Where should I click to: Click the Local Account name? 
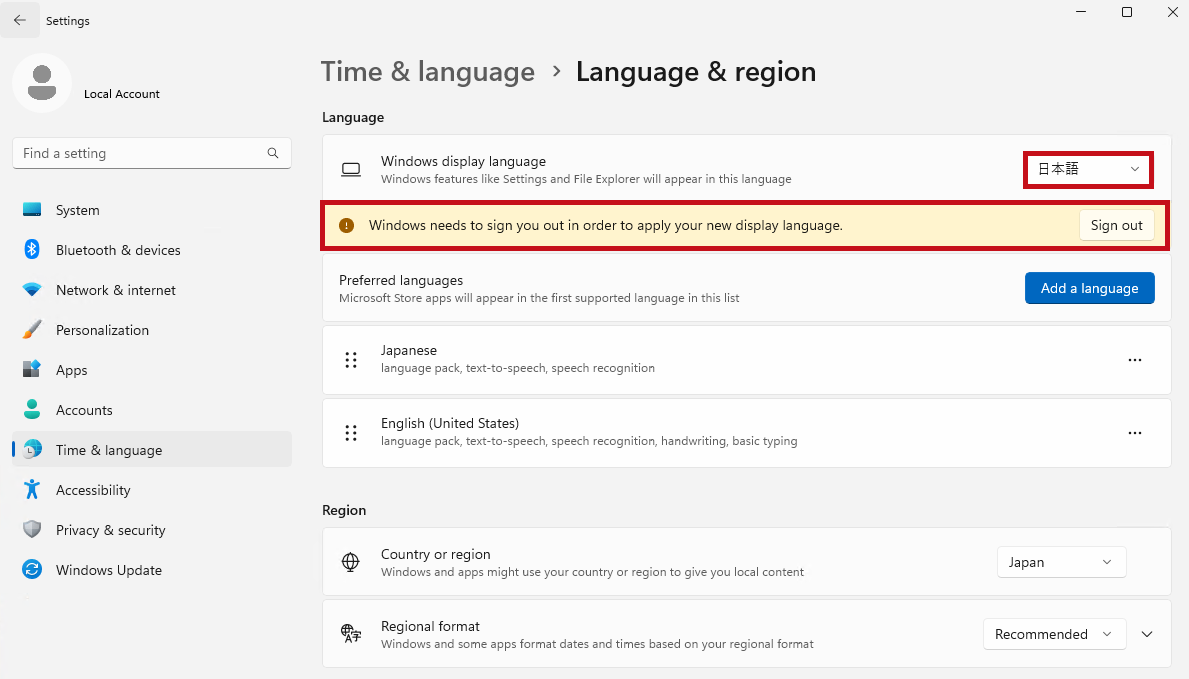[x=121, y=94]
